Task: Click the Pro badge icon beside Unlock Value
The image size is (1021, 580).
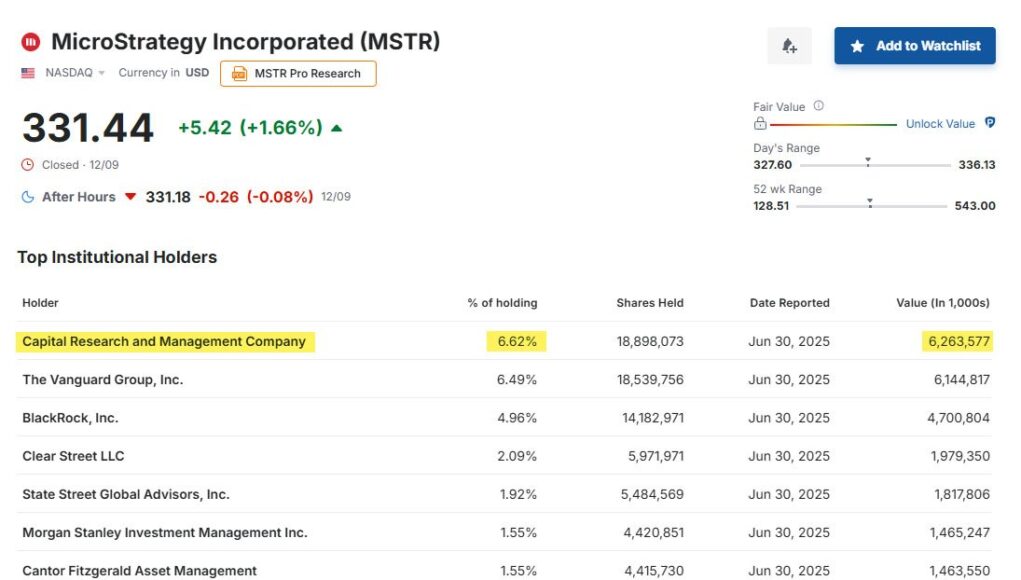Action: [x=990, y=122]
